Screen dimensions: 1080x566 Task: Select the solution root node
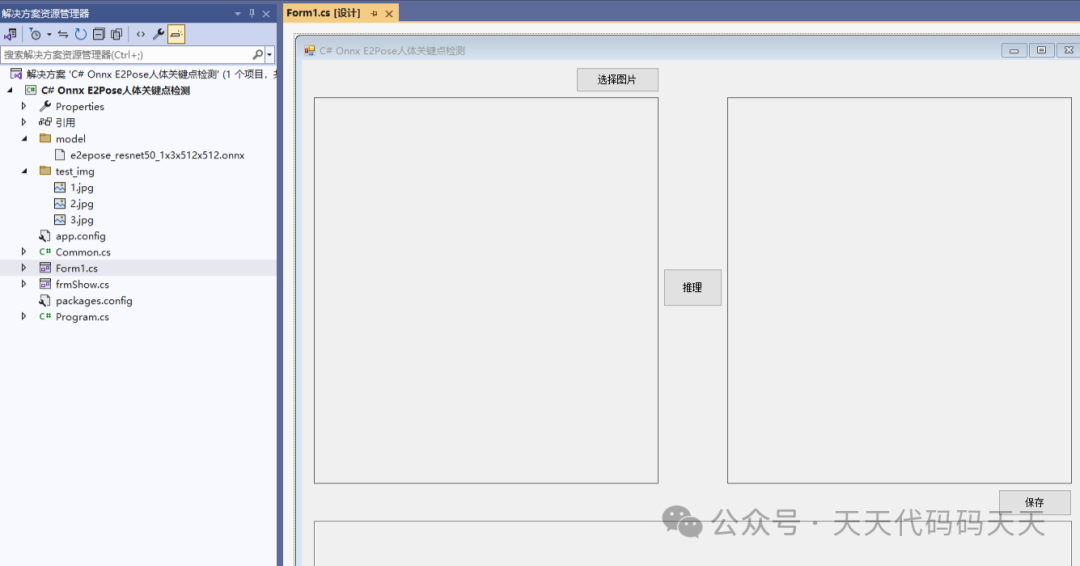point(143,74)
